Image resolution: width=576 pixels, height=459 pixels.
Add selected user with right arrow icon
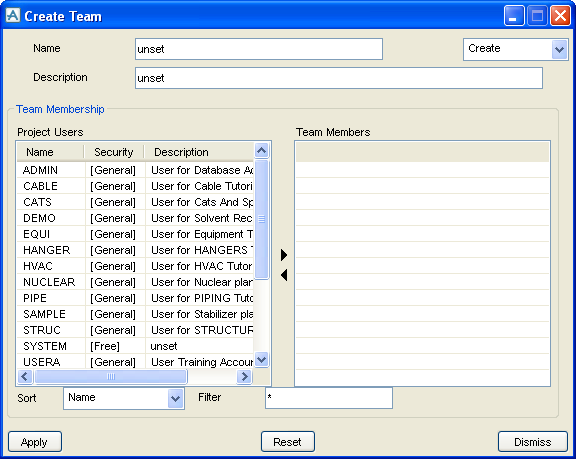click(284, 255)
